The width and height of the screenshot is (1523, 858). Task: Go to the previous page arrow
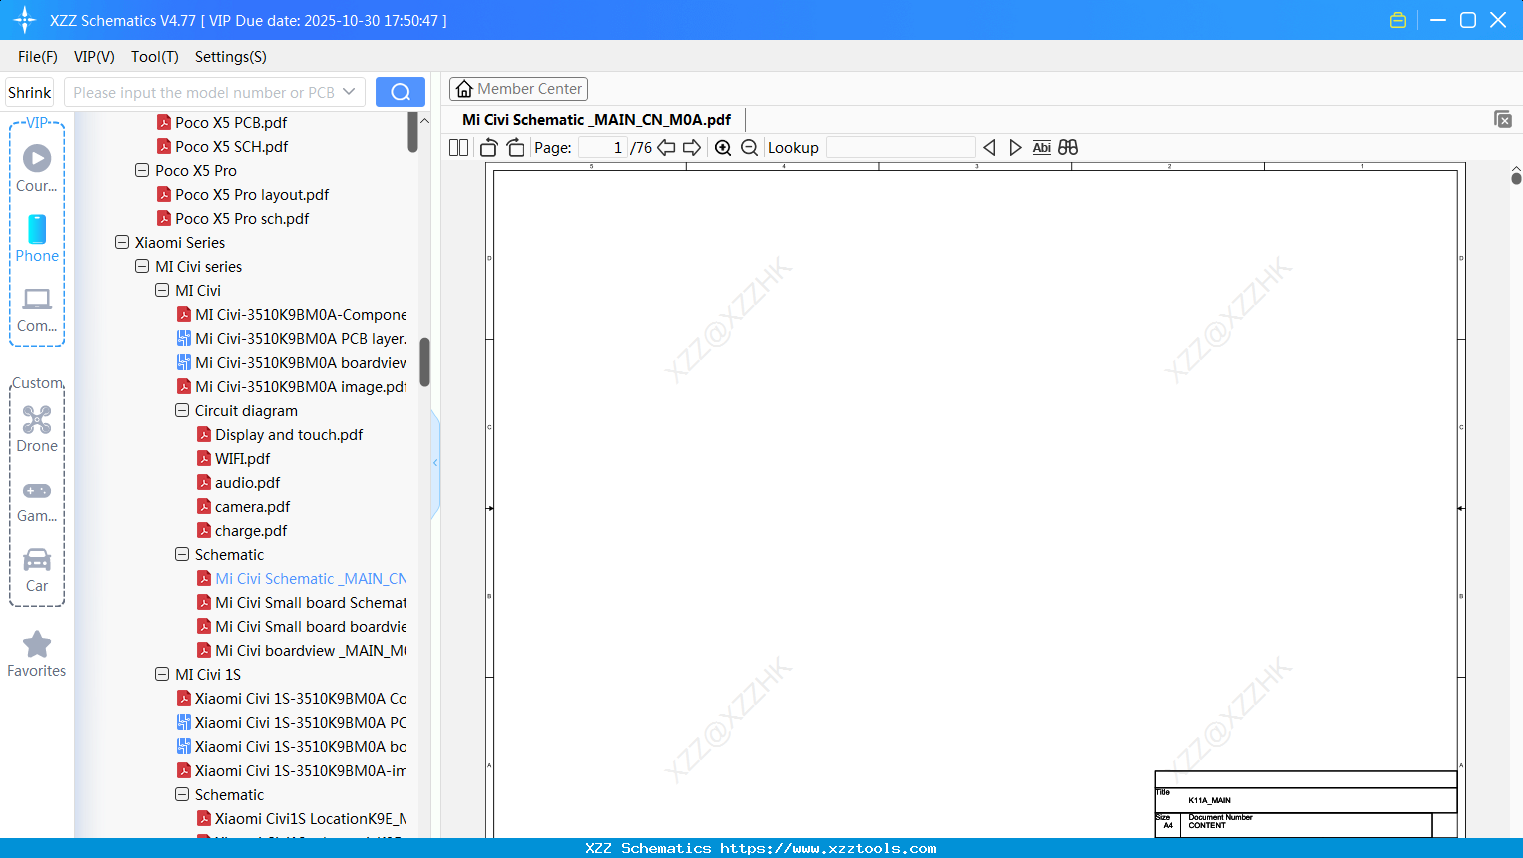point(666,148)
